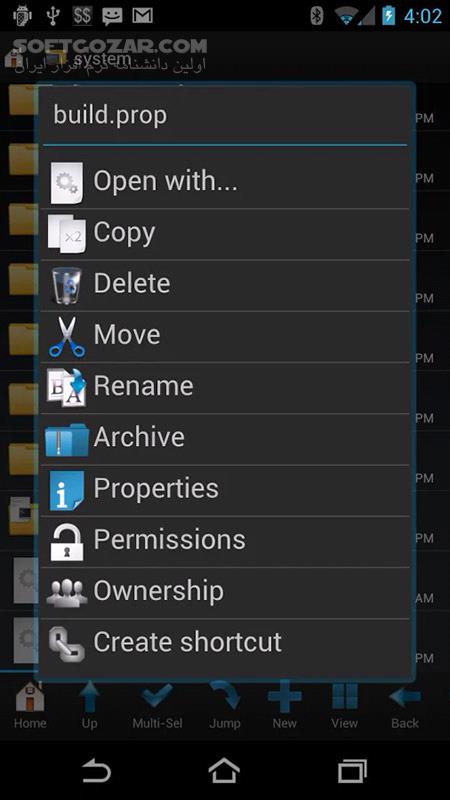
Task: Tap the Permissions padlock icon
Action: [67, 541]
